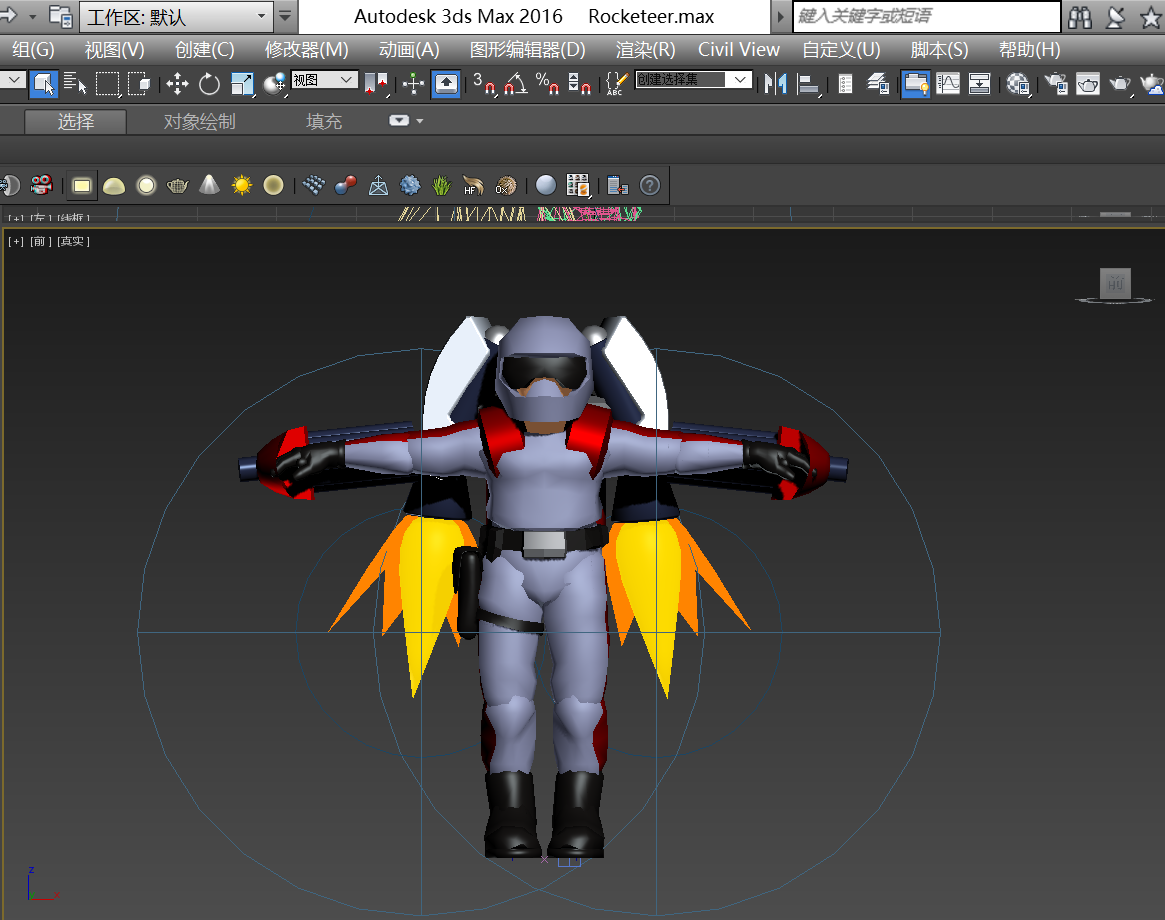Screen dimensions: 1165x920
Task: Open the favorites star icon
Action: click(x=1151, y=16)
